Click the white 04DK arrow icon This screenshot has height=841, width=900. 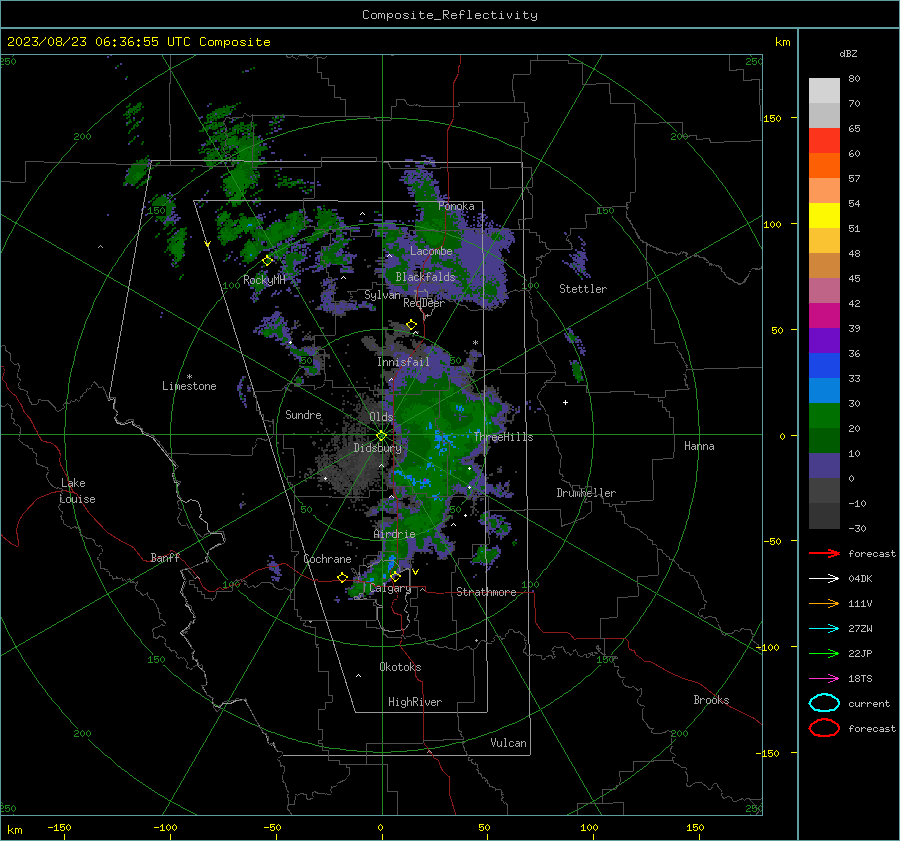824,578
